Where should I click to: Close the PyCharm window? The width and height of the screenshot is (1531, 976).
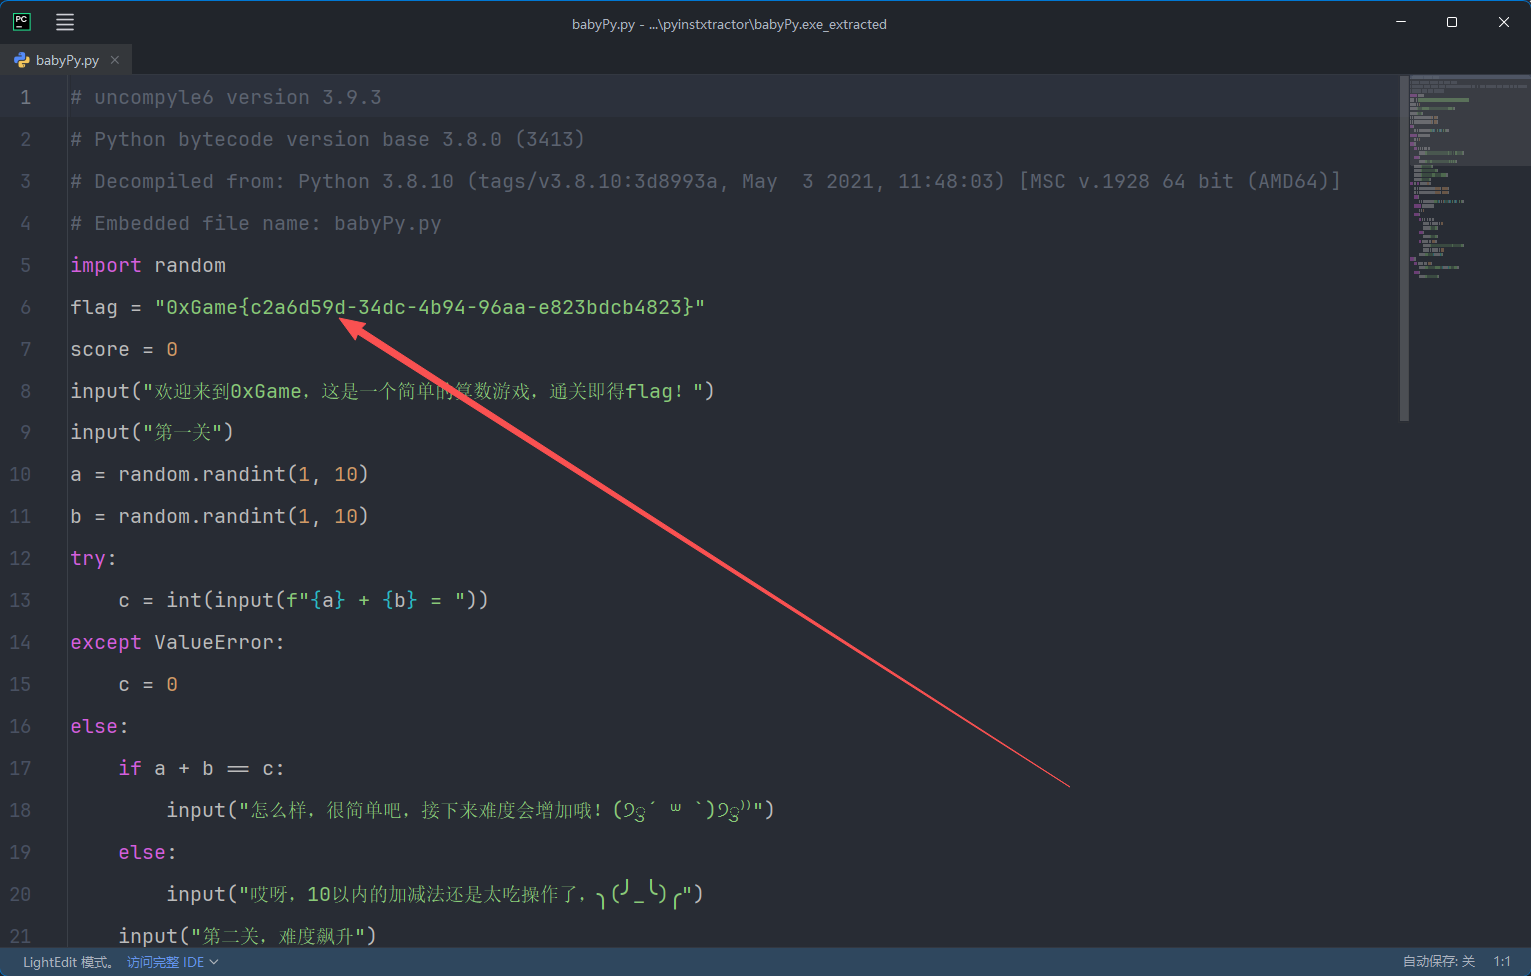pyautogui.click(x=1503, y=22)
